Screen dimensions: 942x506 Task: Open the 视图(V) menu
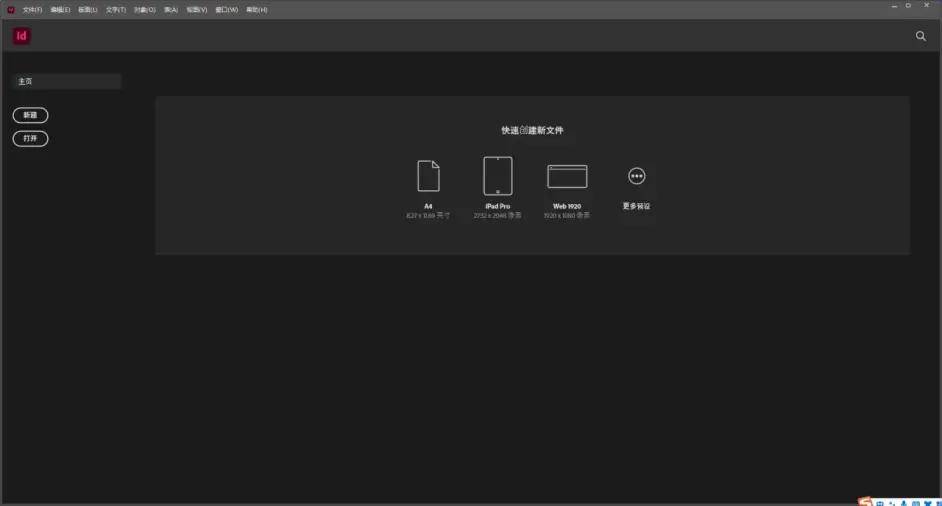coord(196,10)
